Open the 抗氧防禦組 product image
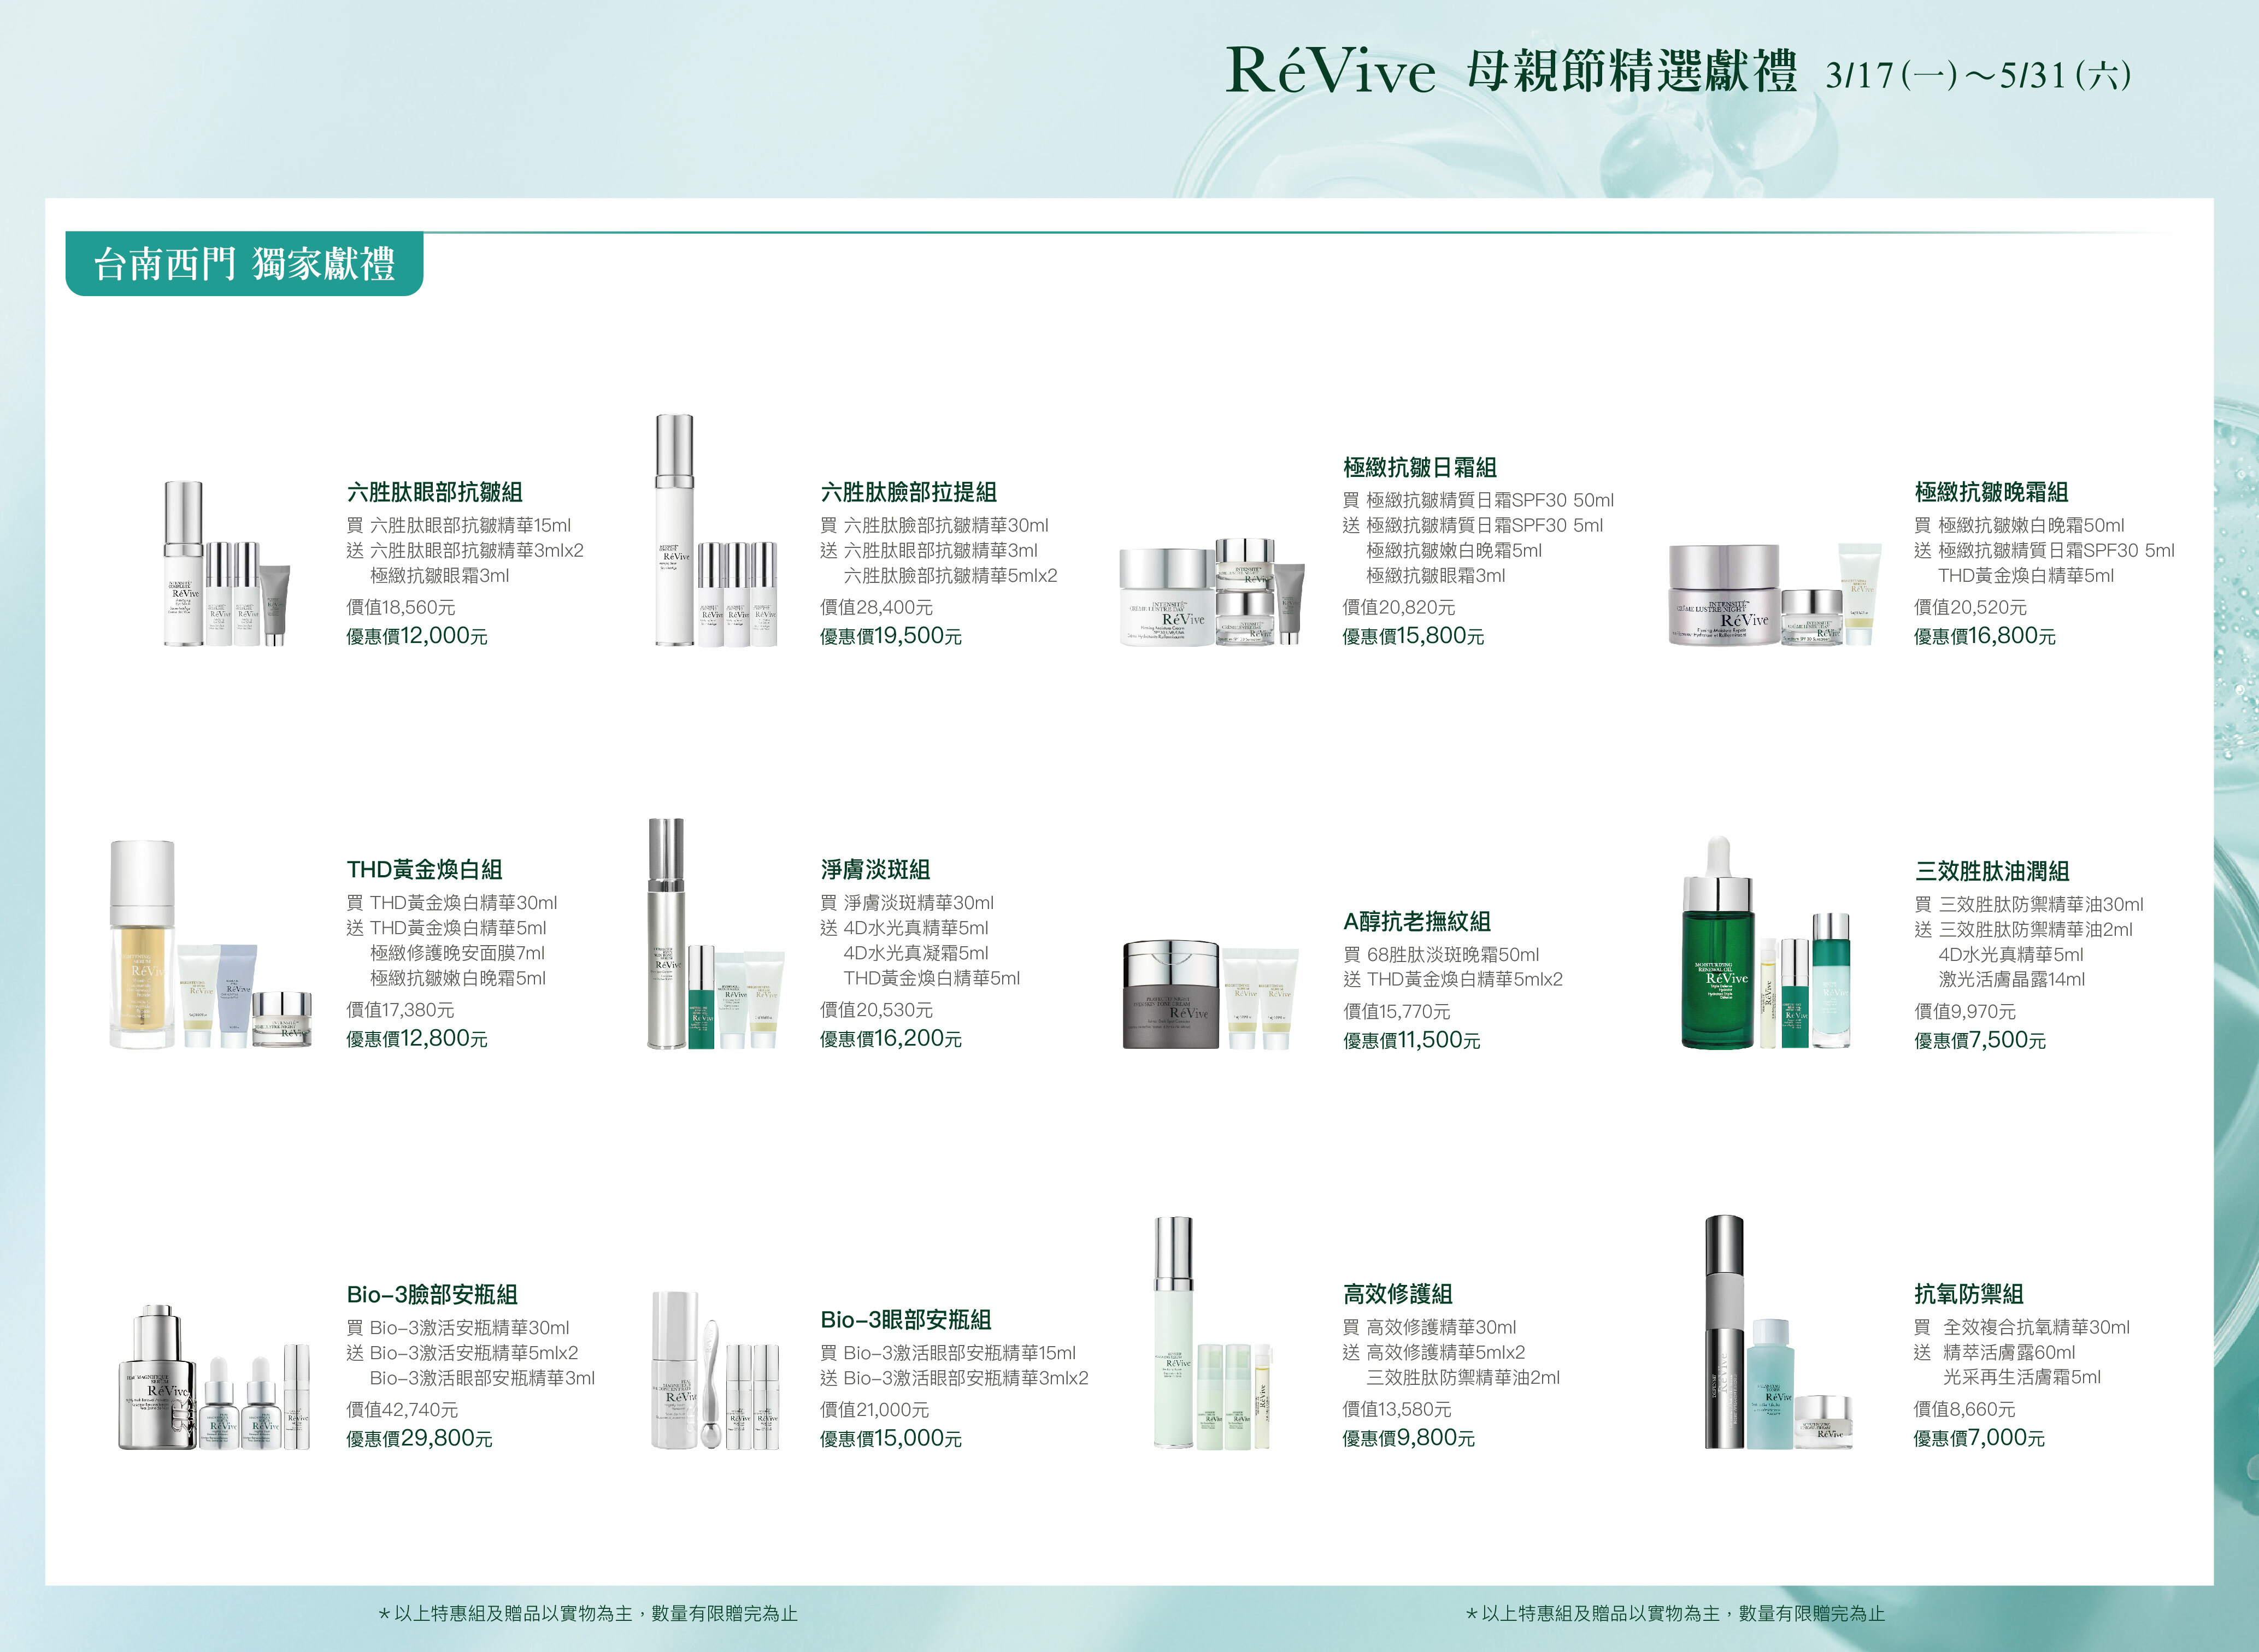The width and height of the screenshot is (2259, 1652). (x=1779, y=1333)
